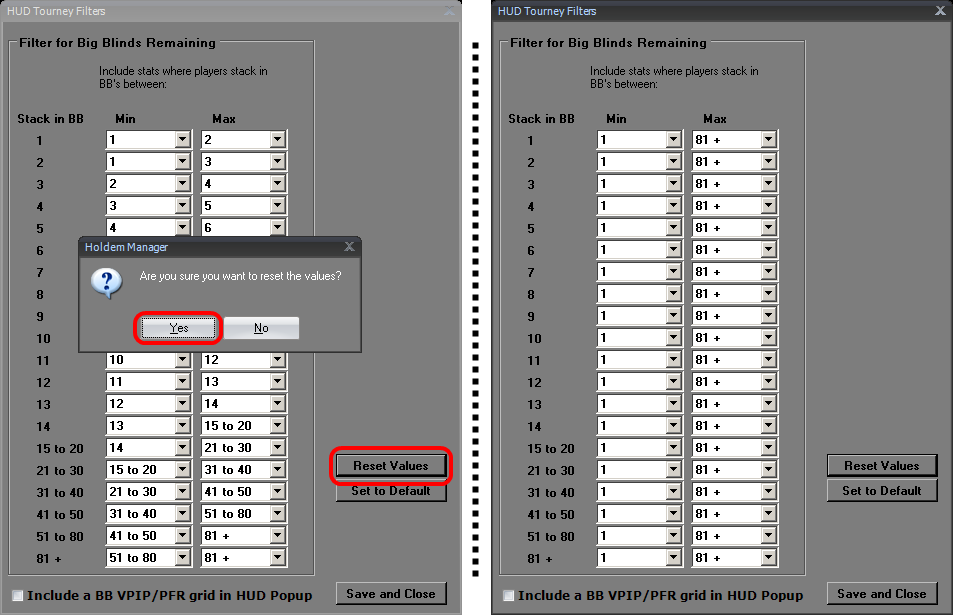Open Max dropdown for stack 13, right window

(769, 404)
